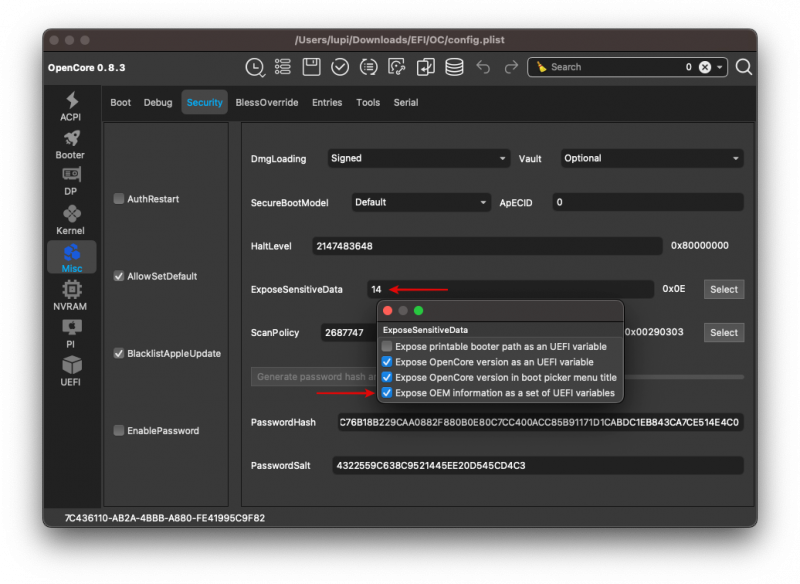This screenshot has width=800, height=584.
Task: Click the HaltLevel input field
Action: [x=485, y=246]
